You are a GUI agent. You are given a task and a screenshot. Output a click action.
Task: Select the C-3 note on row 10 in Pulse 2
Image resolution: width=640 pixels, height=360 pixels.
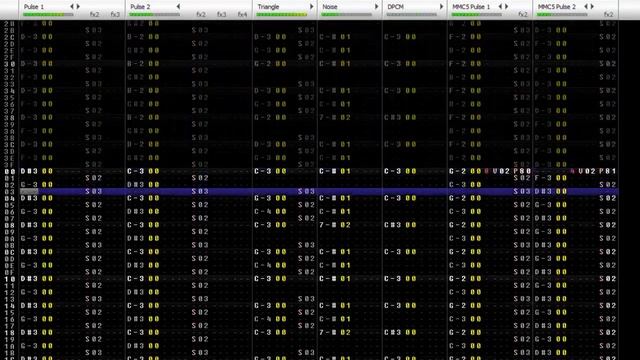(136, 279)
